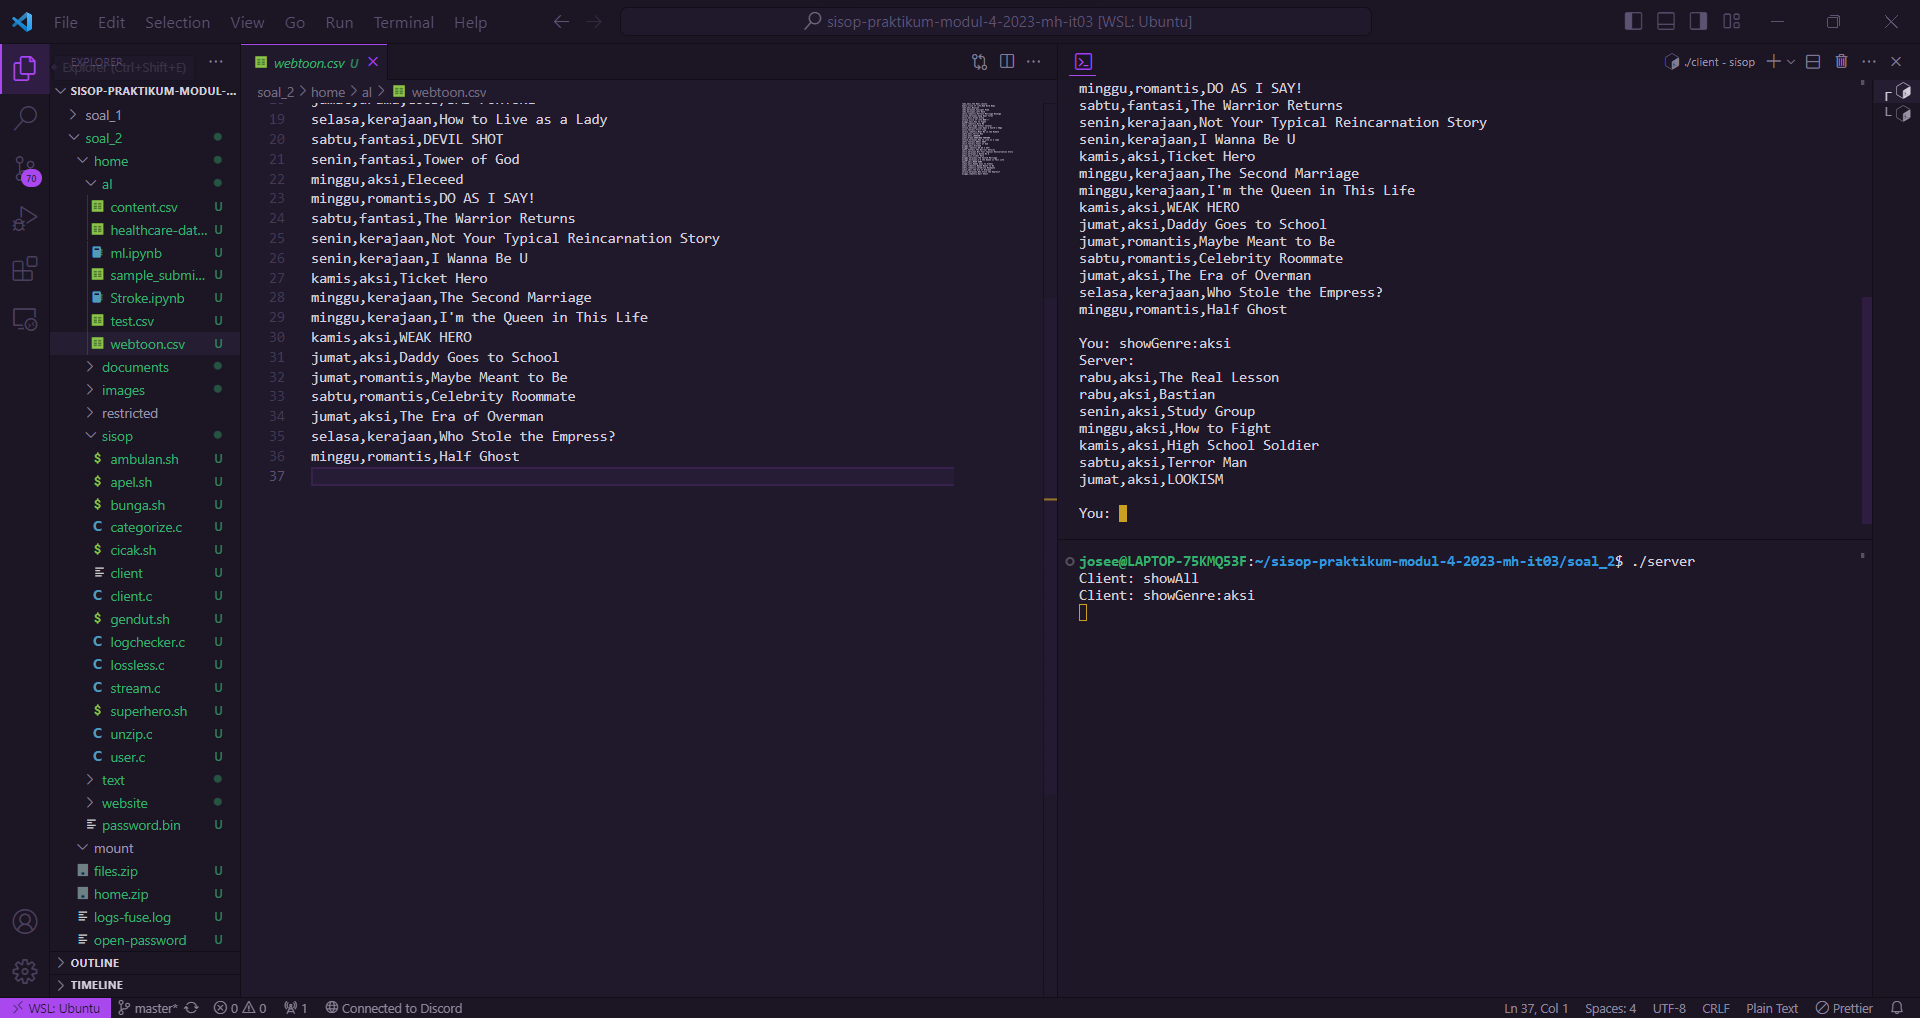This screenshot has width=1920, height=1018.
Task: Click the master branch status item
Action: pos(147,1008)
